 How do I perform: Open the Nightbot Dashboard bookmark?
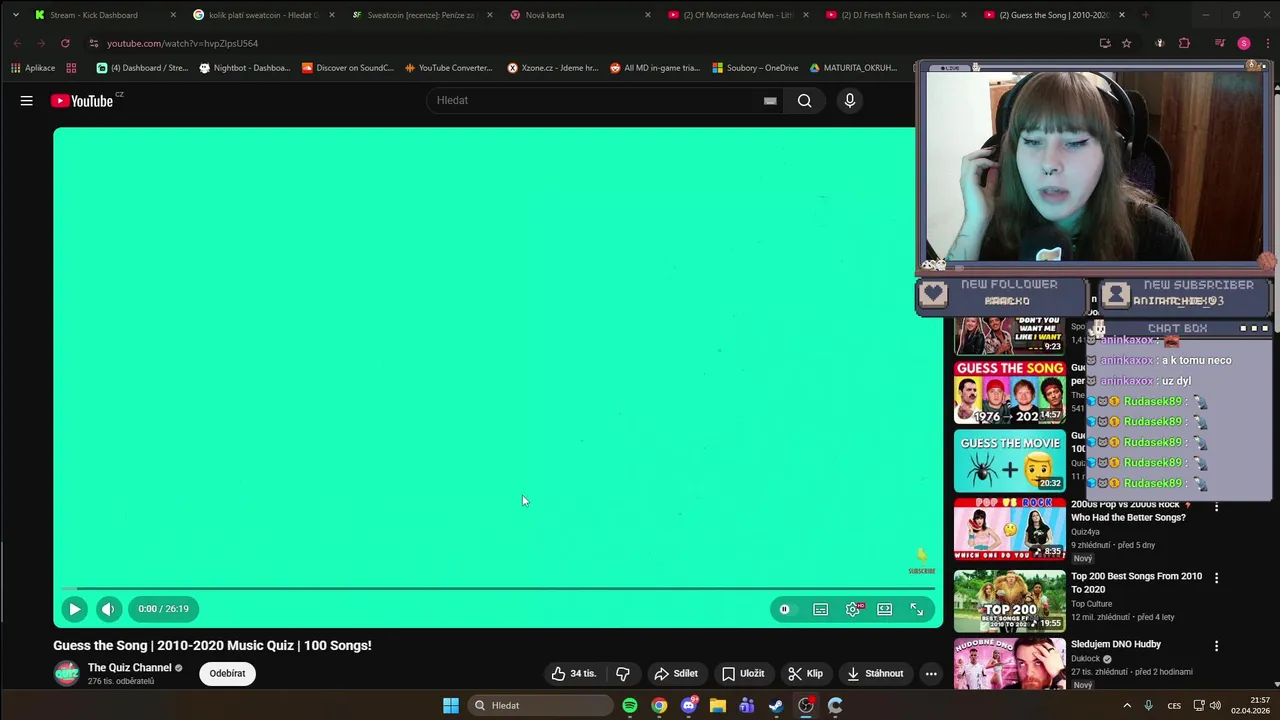[245, 68]
